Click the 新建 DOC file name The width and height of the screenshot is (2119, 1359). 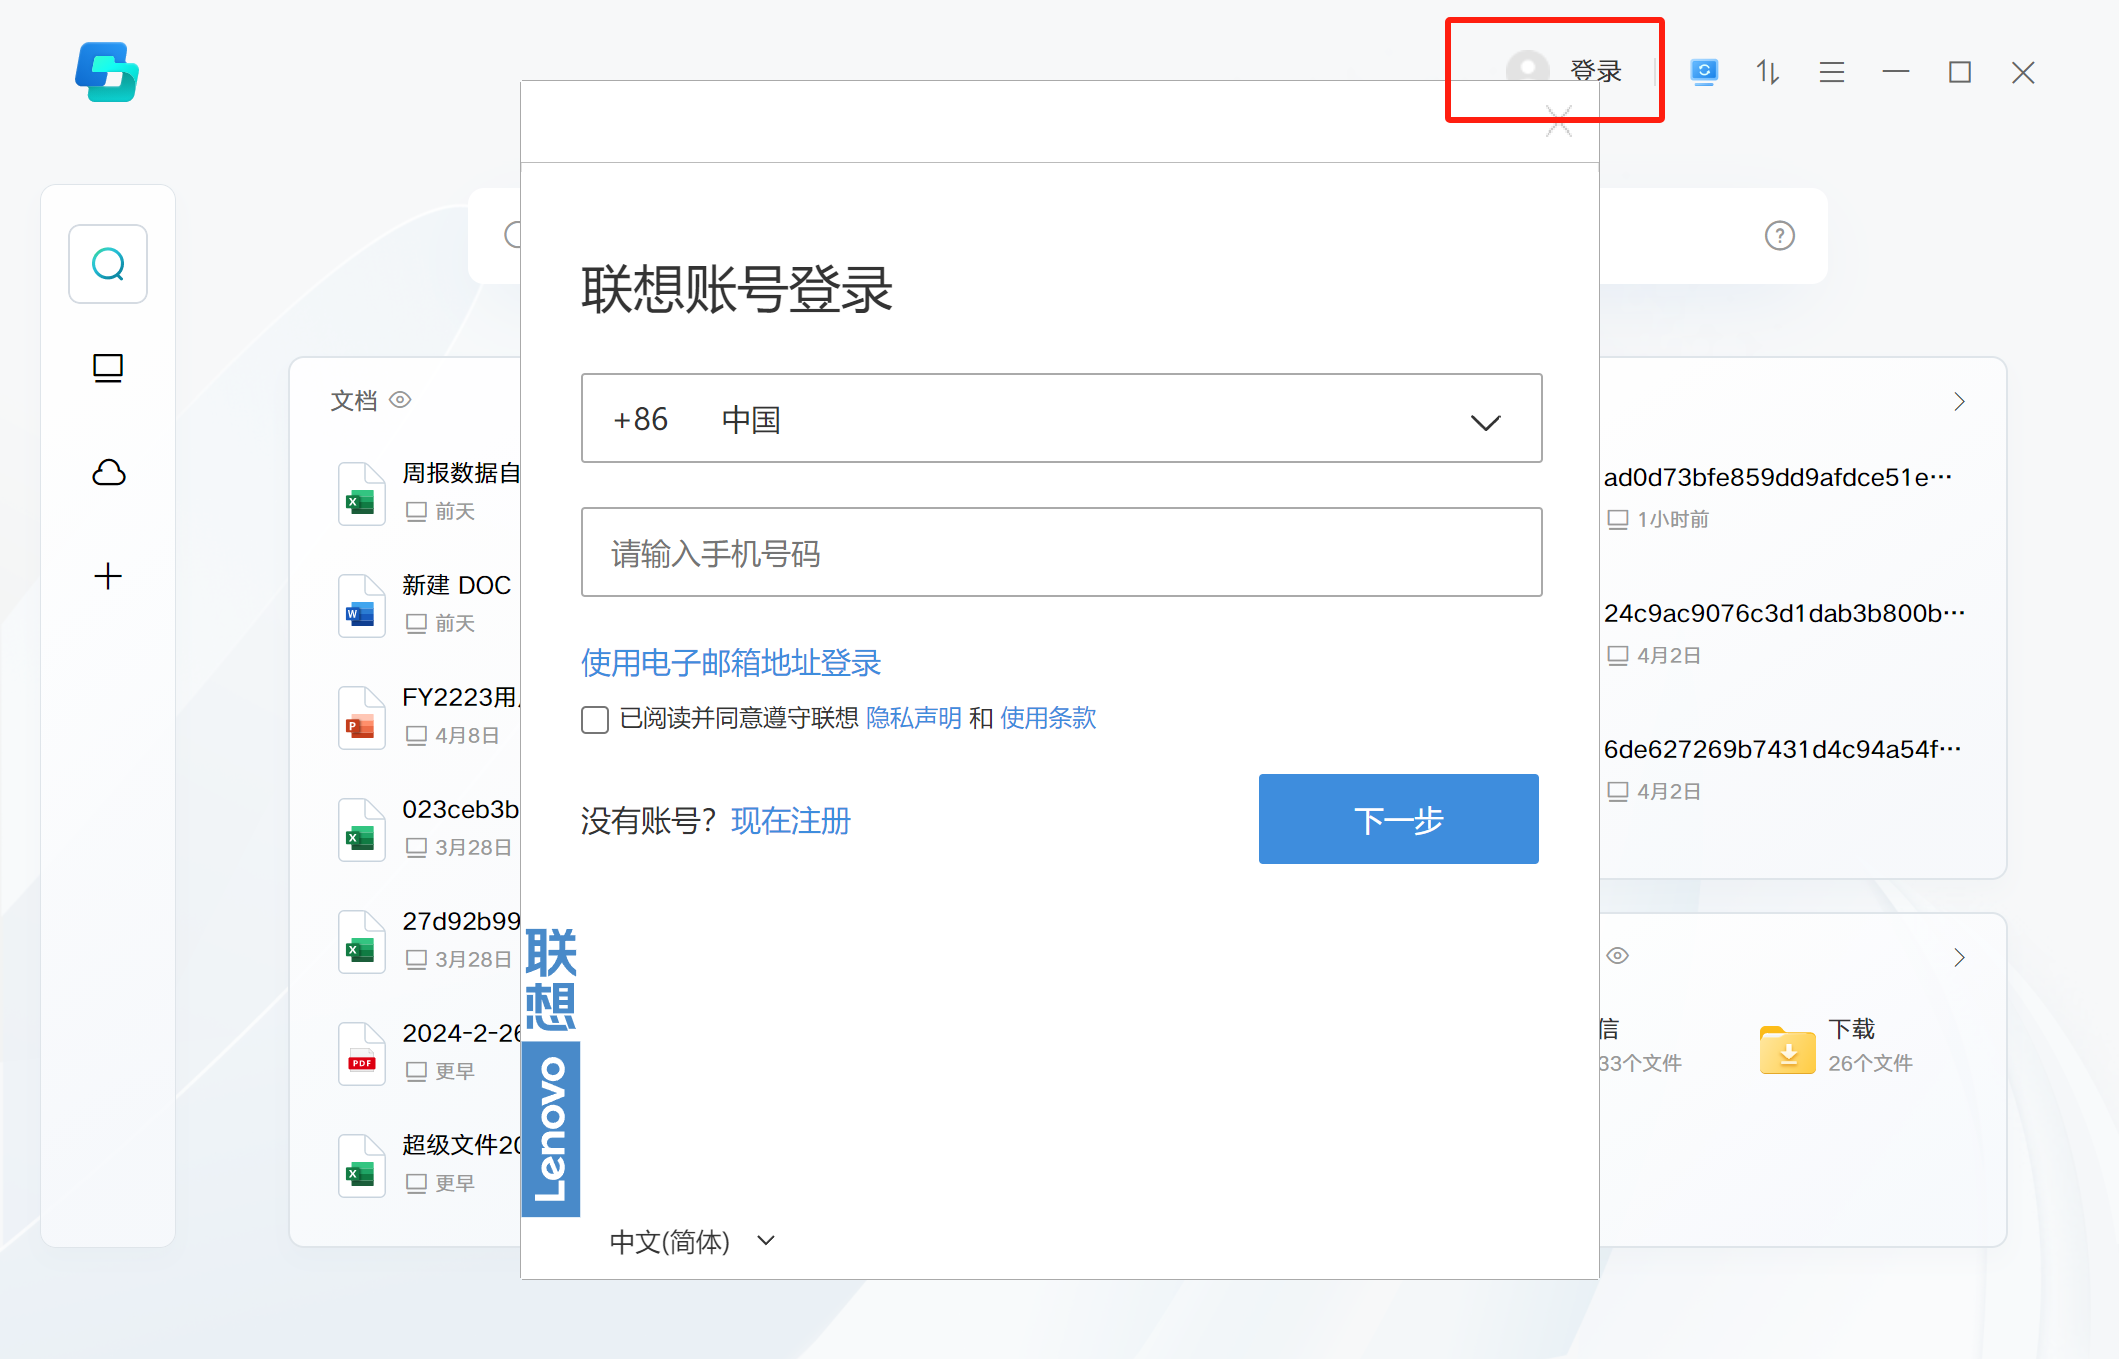(457, 585)
